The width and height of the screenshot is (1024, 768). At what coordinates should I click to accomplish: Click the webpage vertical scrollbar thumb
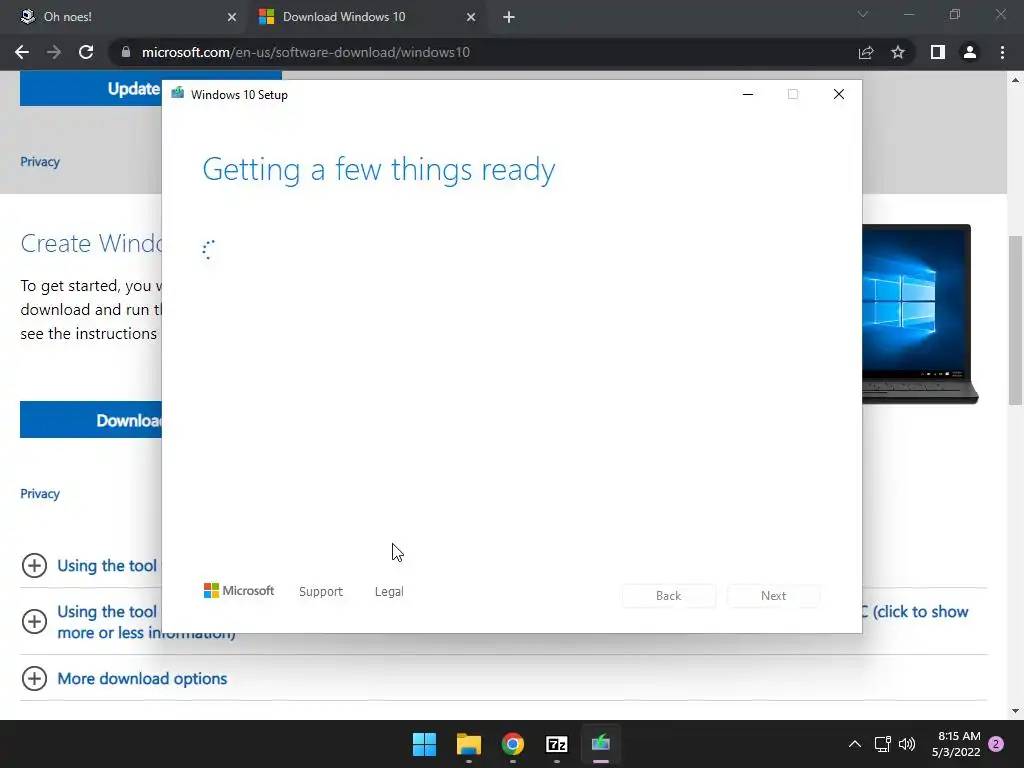coord(1015,320)
